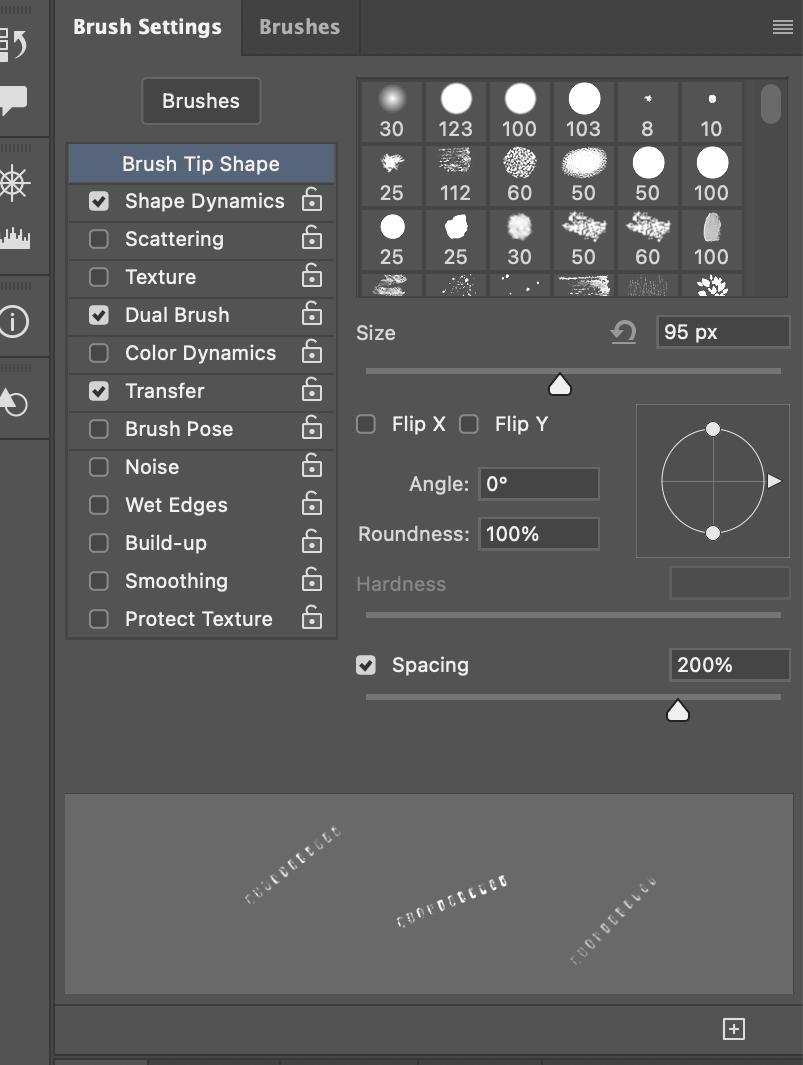Uncheck the Transfer option
Screen dimensions: 803x1065
99,391
